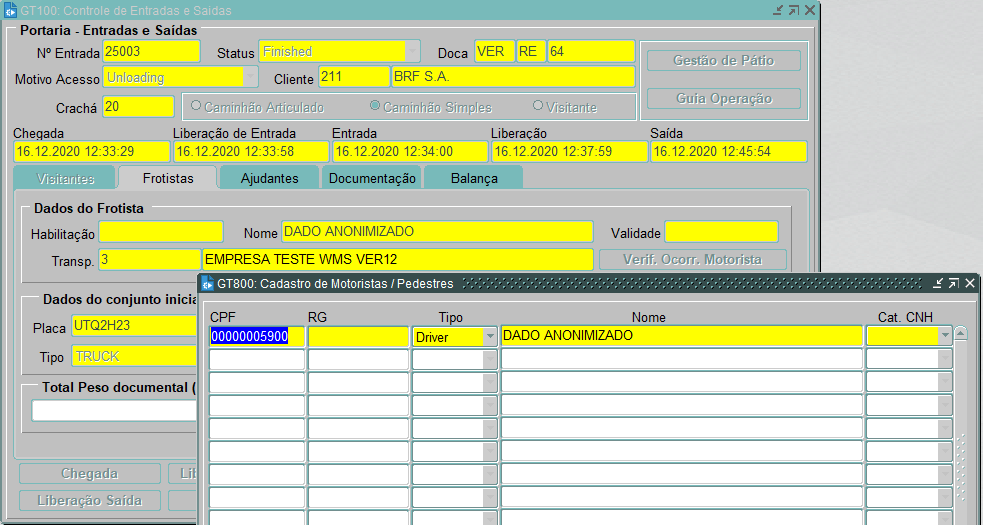Switch to the Documentação tab
This screenshot has width=983, height=525.
(372, 178)
